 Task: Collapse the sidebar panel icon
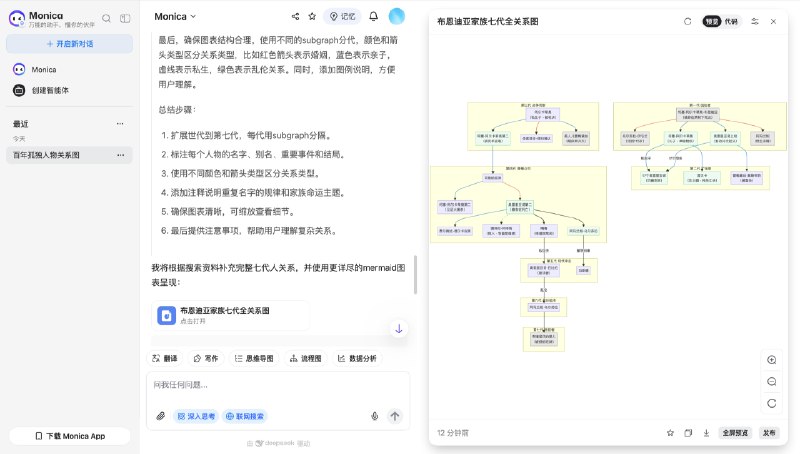[125, 18]
